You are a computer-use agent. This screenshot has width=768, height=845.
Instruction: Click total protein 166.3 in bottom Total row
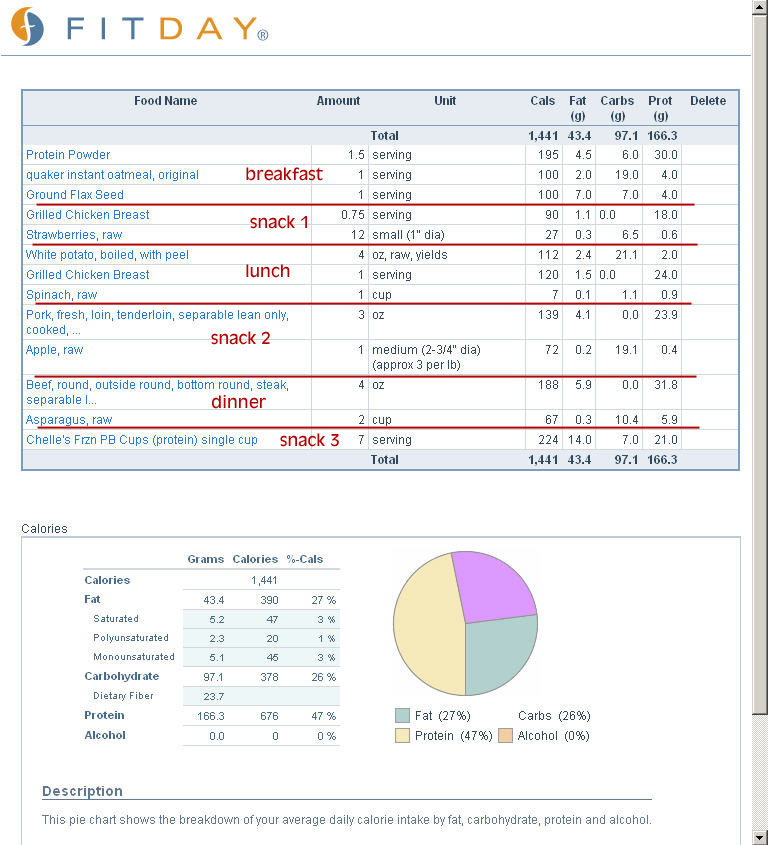(662, 460)
